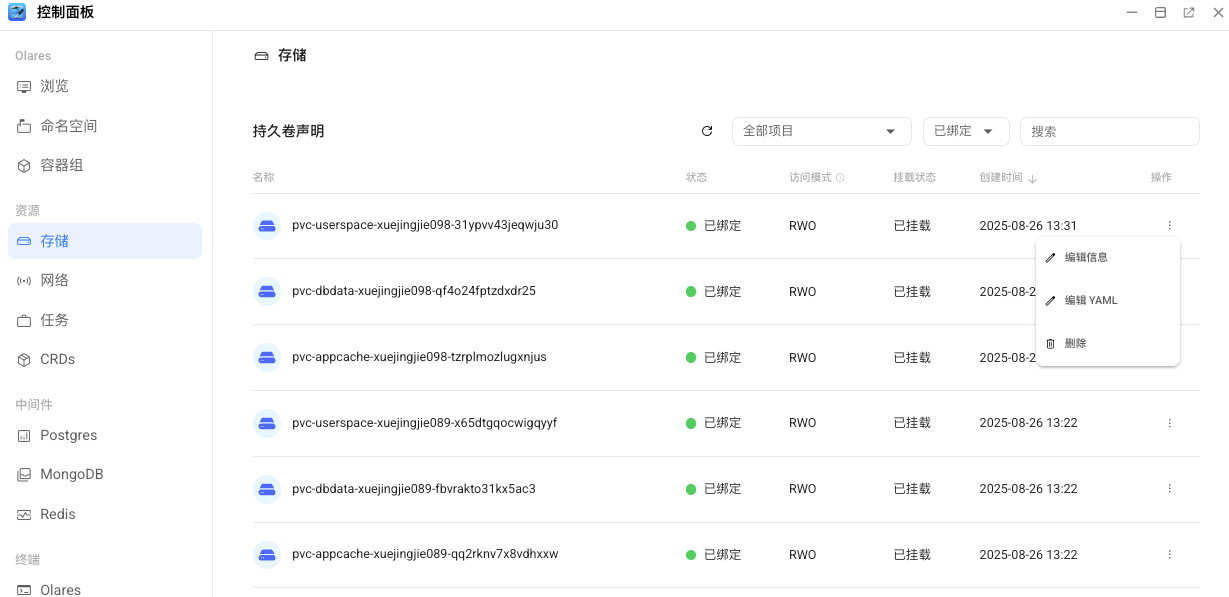Expand the 全部项目 project dropdown
1229x597 pixels.
(x=821, y=131)
